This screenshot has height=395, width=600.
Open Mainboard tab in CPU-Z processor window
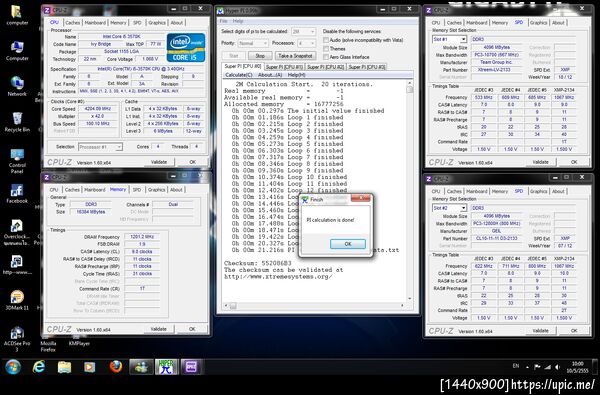point(95,23)
